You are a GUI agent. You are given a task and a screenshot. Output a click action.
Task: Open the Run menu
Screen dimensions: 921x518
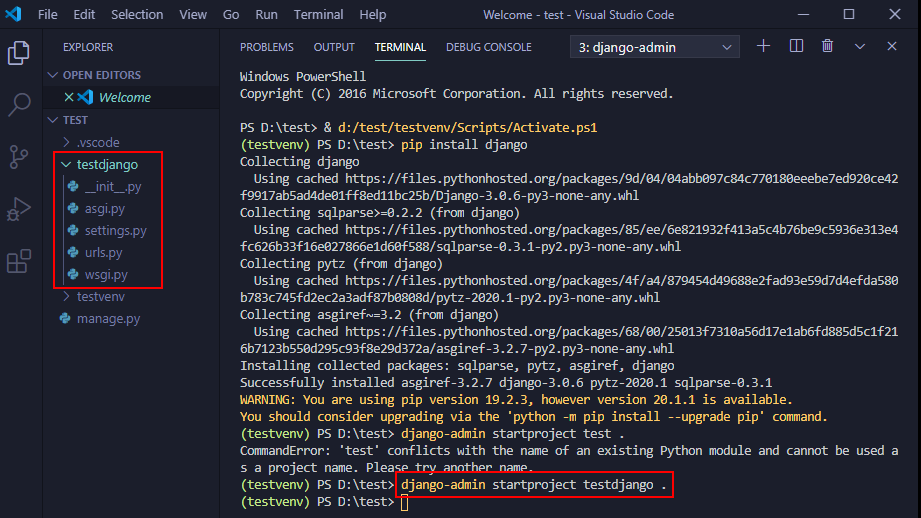pos(266,15)
